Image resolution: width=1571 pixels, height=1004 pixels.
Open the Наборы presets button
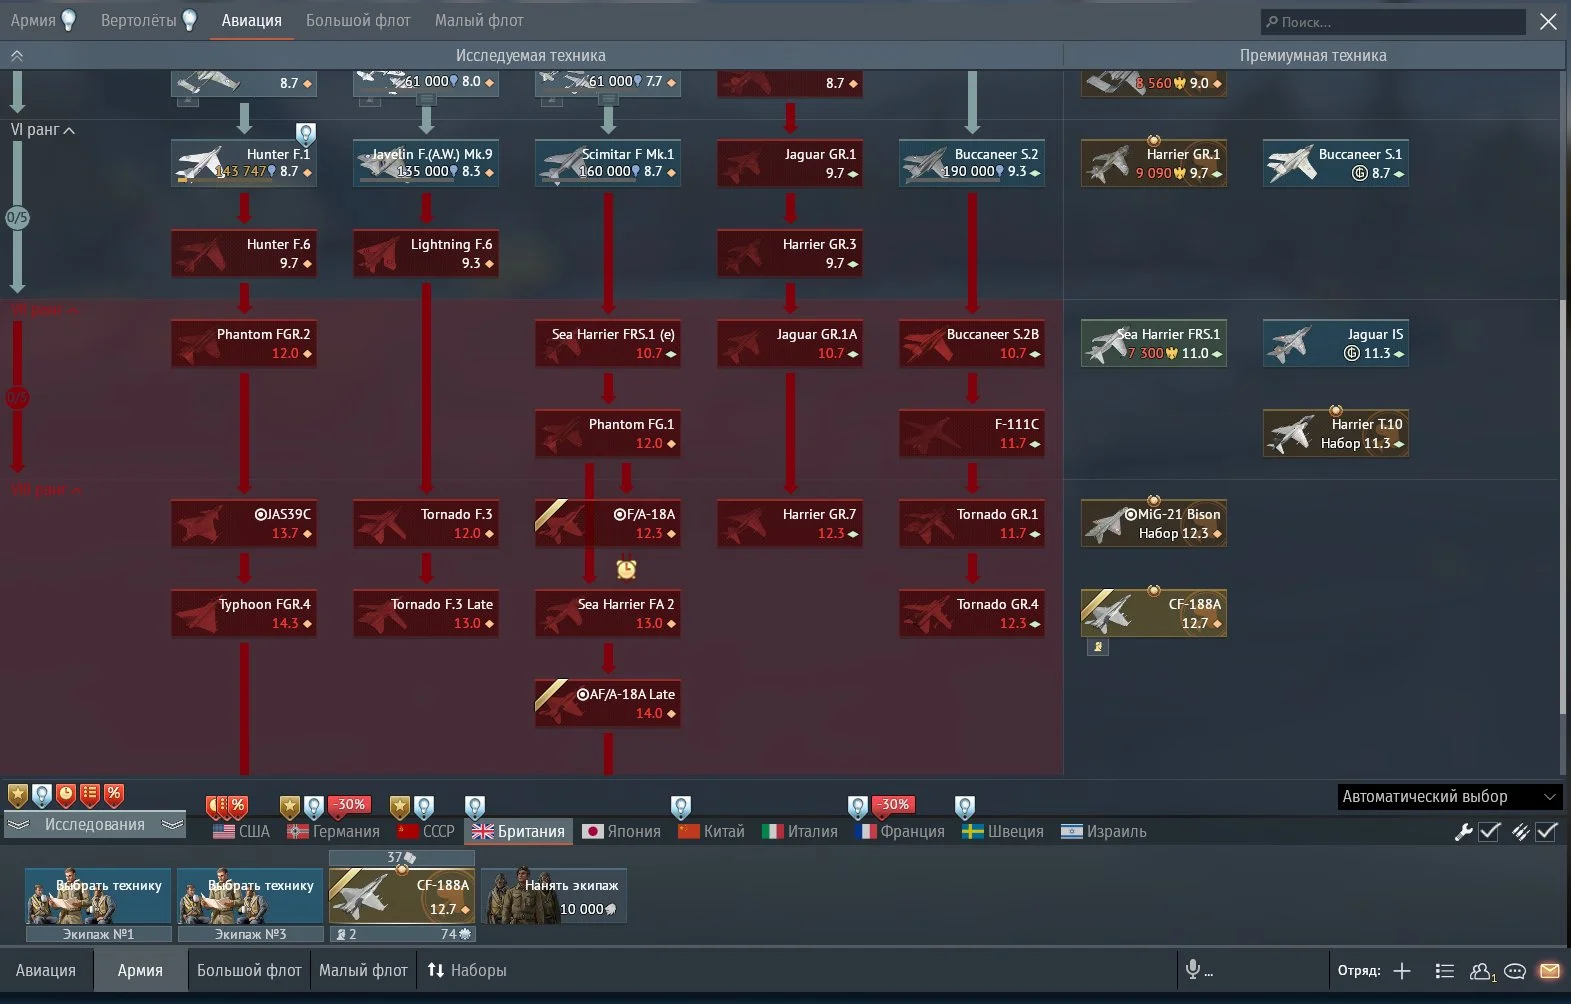[x=467, y=970]
